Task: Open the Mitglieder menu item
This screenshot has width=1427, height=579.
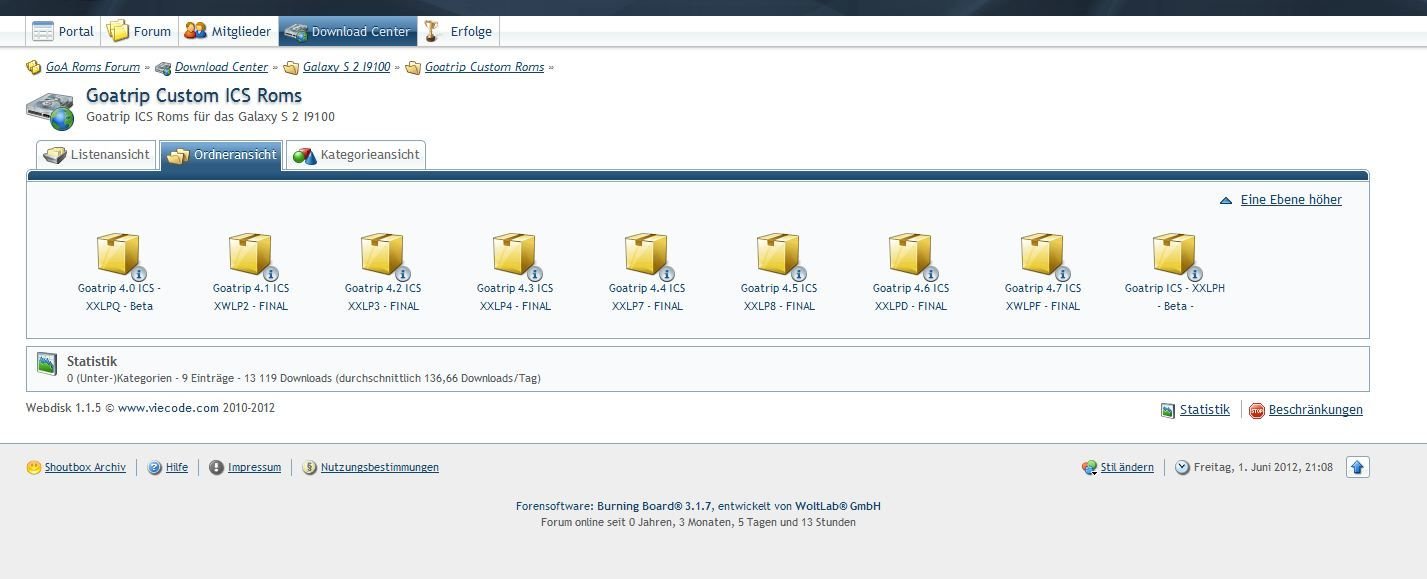Action: click(x=228, y=31)
